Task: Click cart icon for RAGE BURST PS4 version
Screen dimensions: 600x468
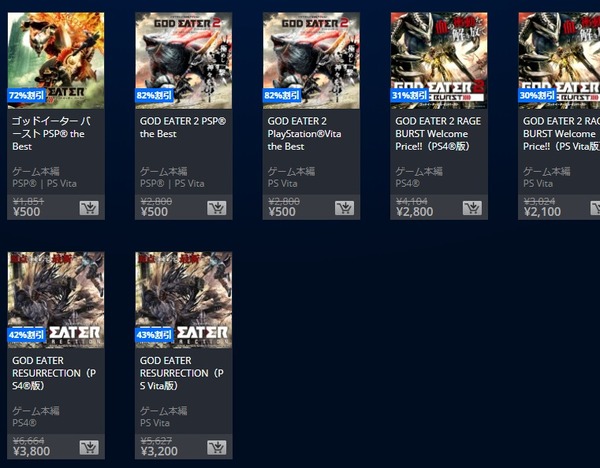Action: click(472, 208)
